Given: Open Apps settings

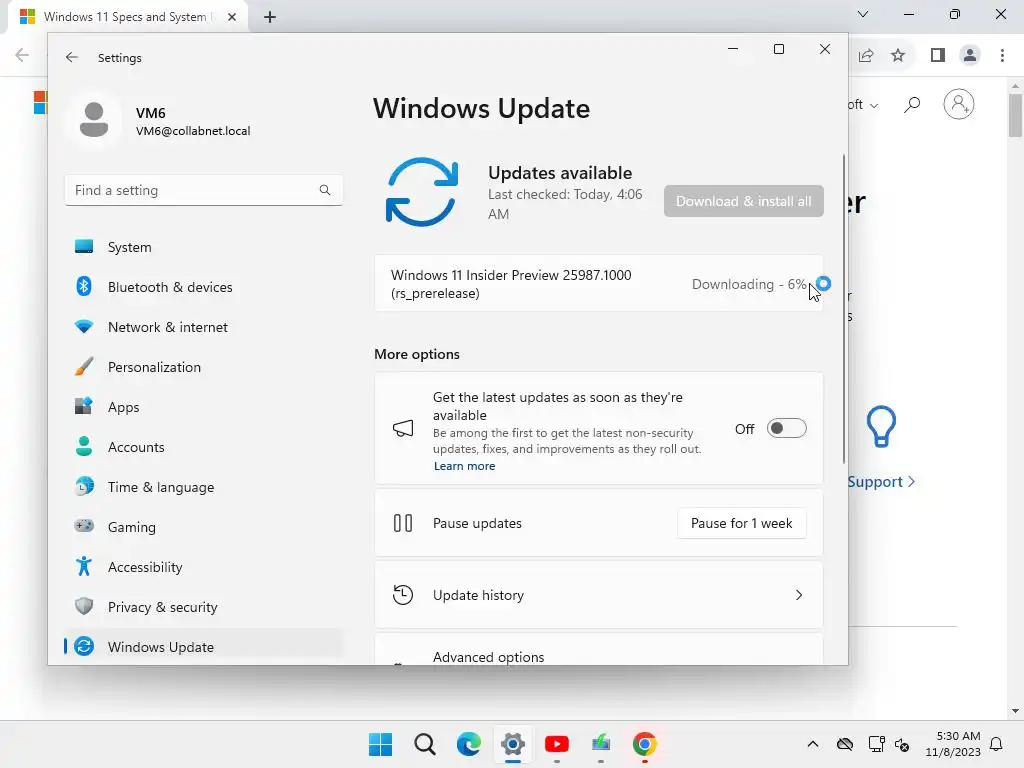Looking at the screenshot, I should click(x=203, y=407).
